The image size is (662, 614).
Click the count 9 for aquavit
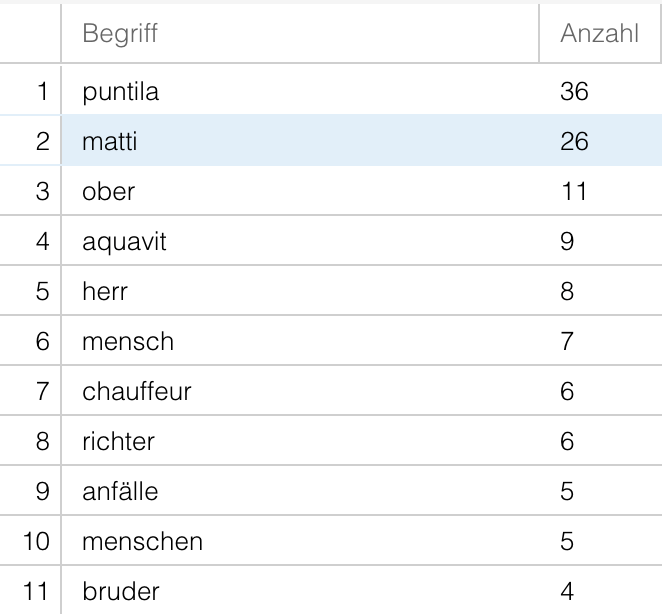pyautogui.click(x=567, y=242)
